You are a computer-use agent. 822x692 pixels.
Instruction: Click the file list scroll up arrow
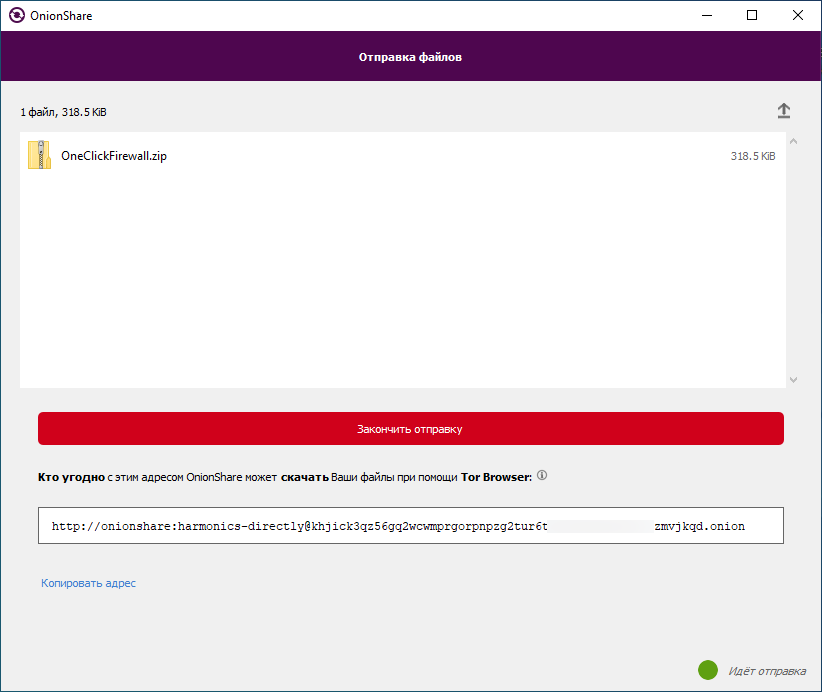tap(794, 142)
